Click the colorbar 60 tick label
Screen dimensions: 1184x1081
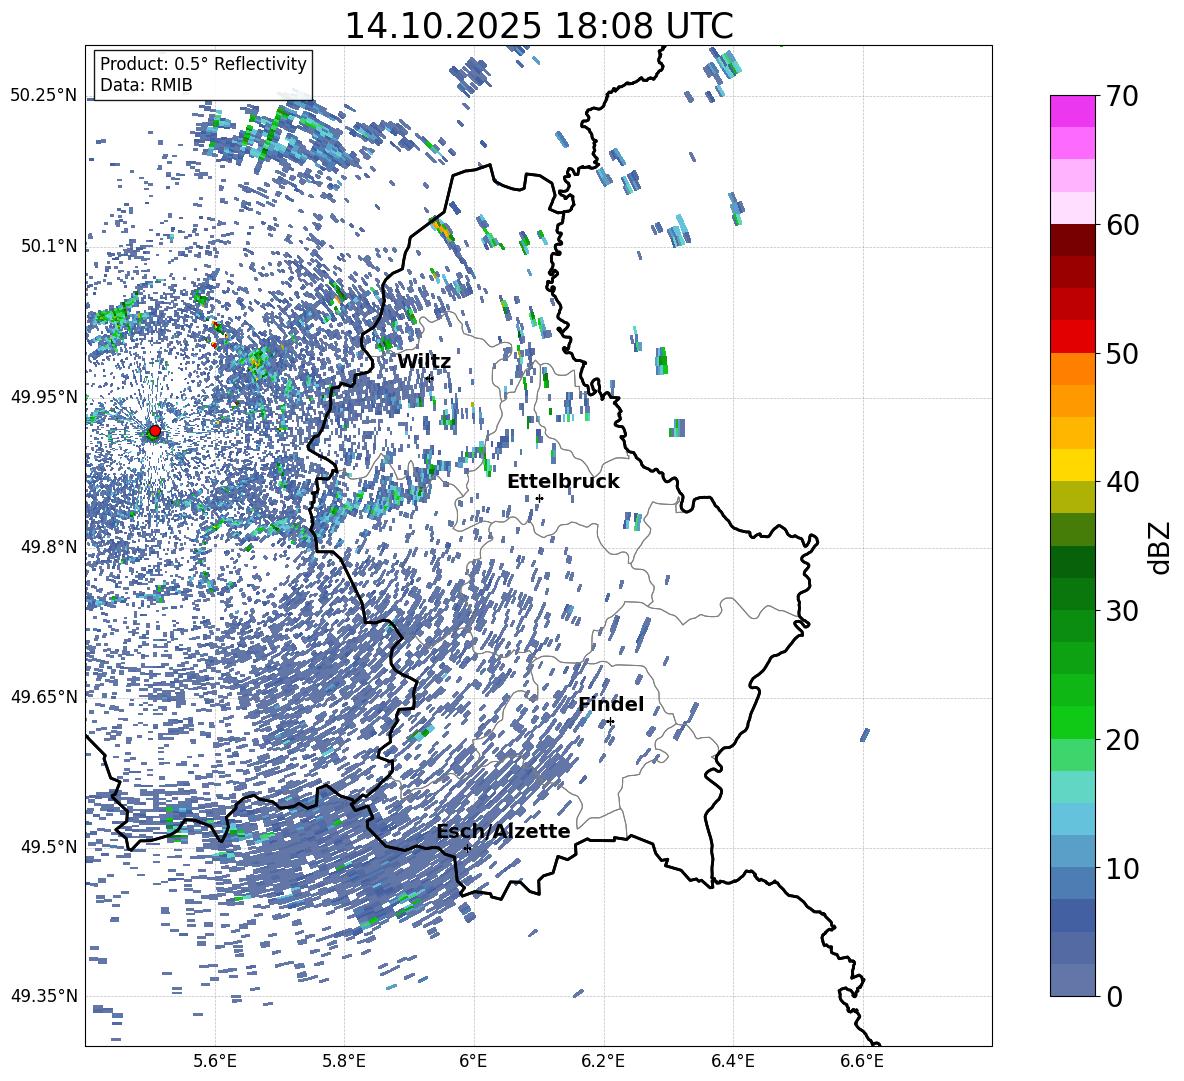point(1122,225)
